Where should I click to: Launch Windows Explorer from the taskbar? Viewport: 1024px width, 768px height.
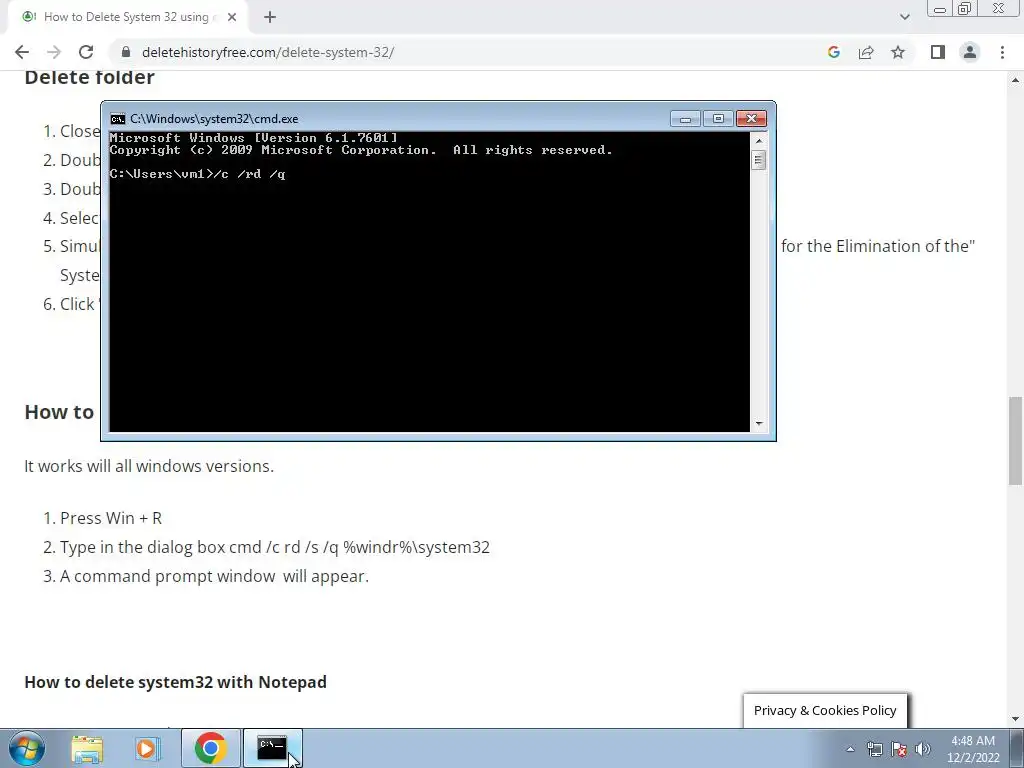pyautogui.click(x=87, y=748)
